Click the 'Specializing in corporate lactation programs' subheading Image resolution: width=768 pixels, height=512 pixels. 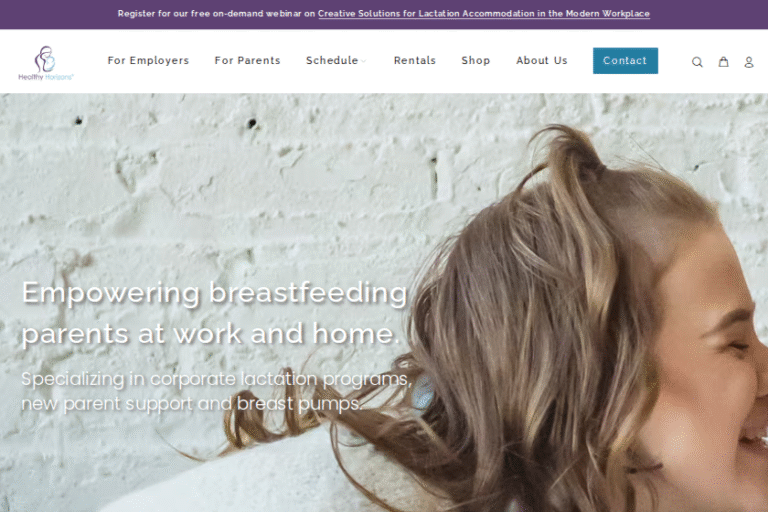point(216,391)
